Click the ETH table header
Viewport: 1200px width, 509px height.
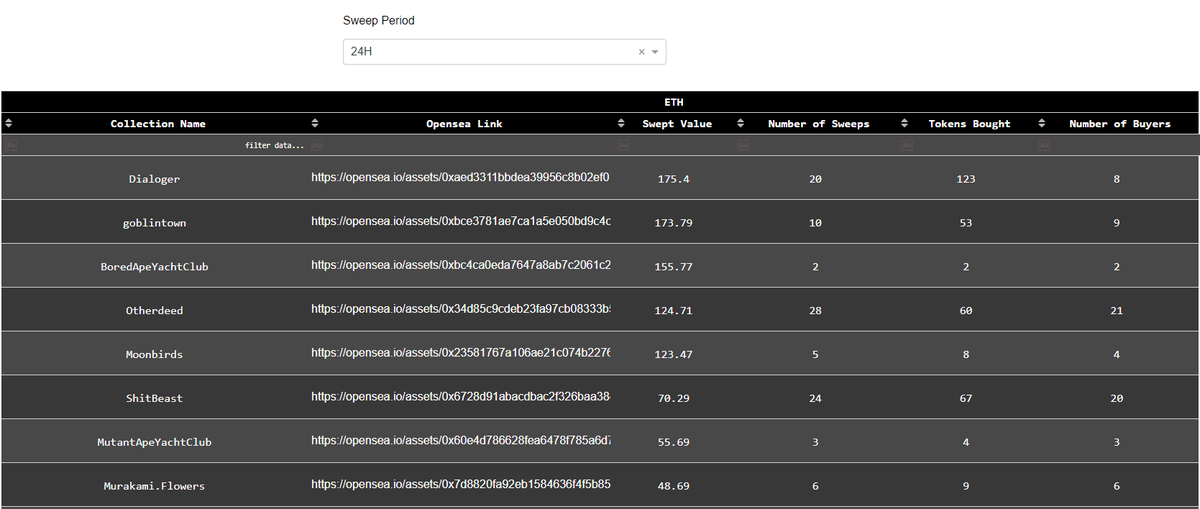coord(674,102)
